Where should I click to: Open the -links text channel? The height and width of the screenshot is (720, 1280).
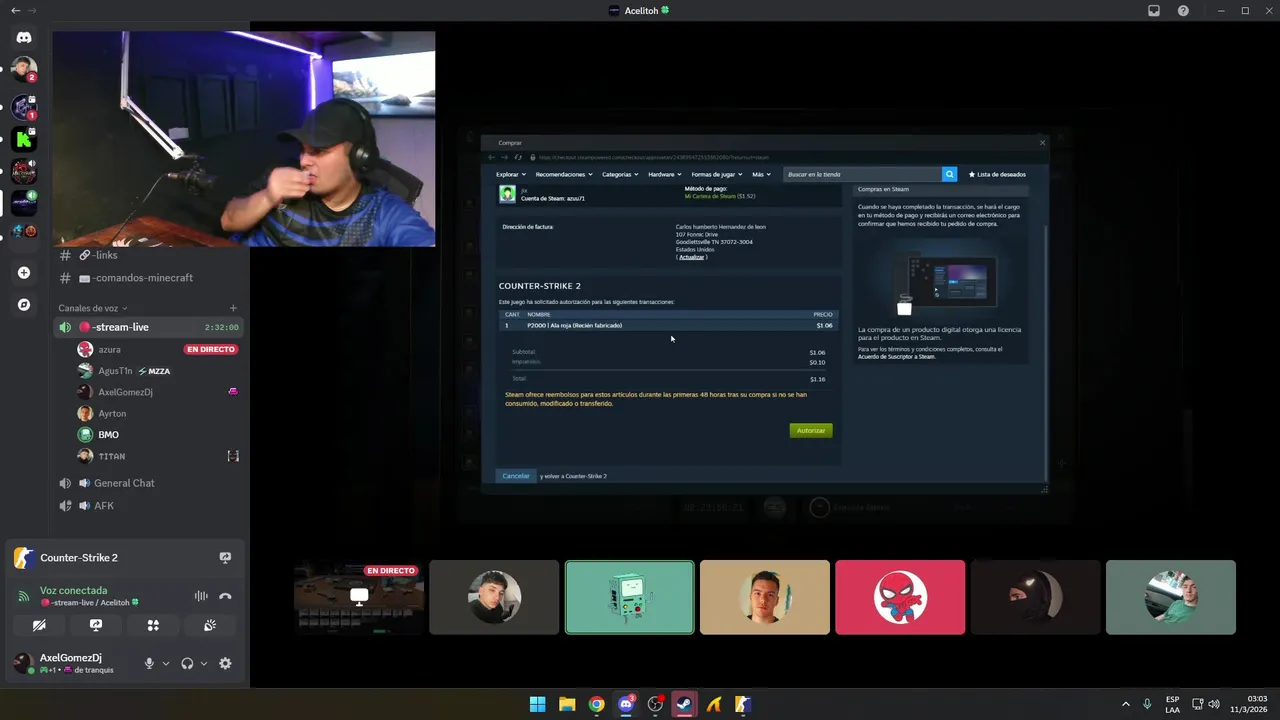pos(148,255)
